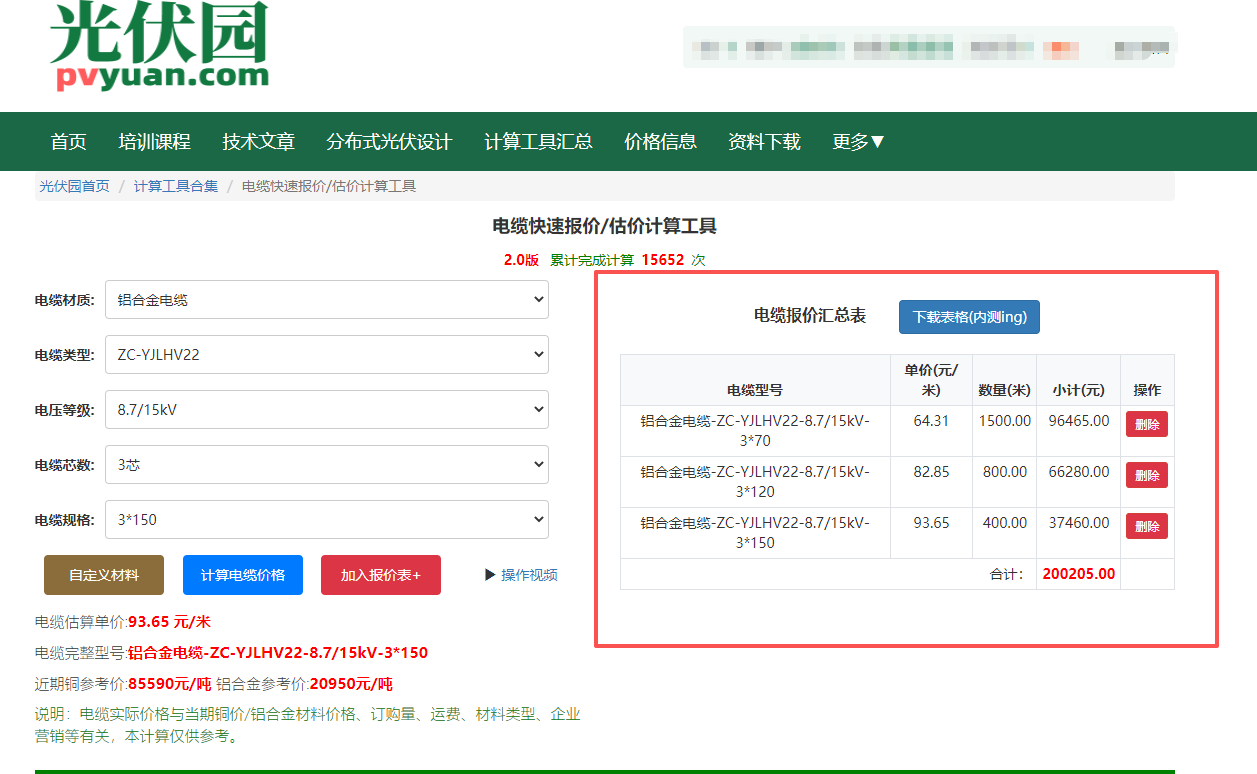Open the 电缆材质 dropdown
1257x774 pixels.
tap(326, 300)
